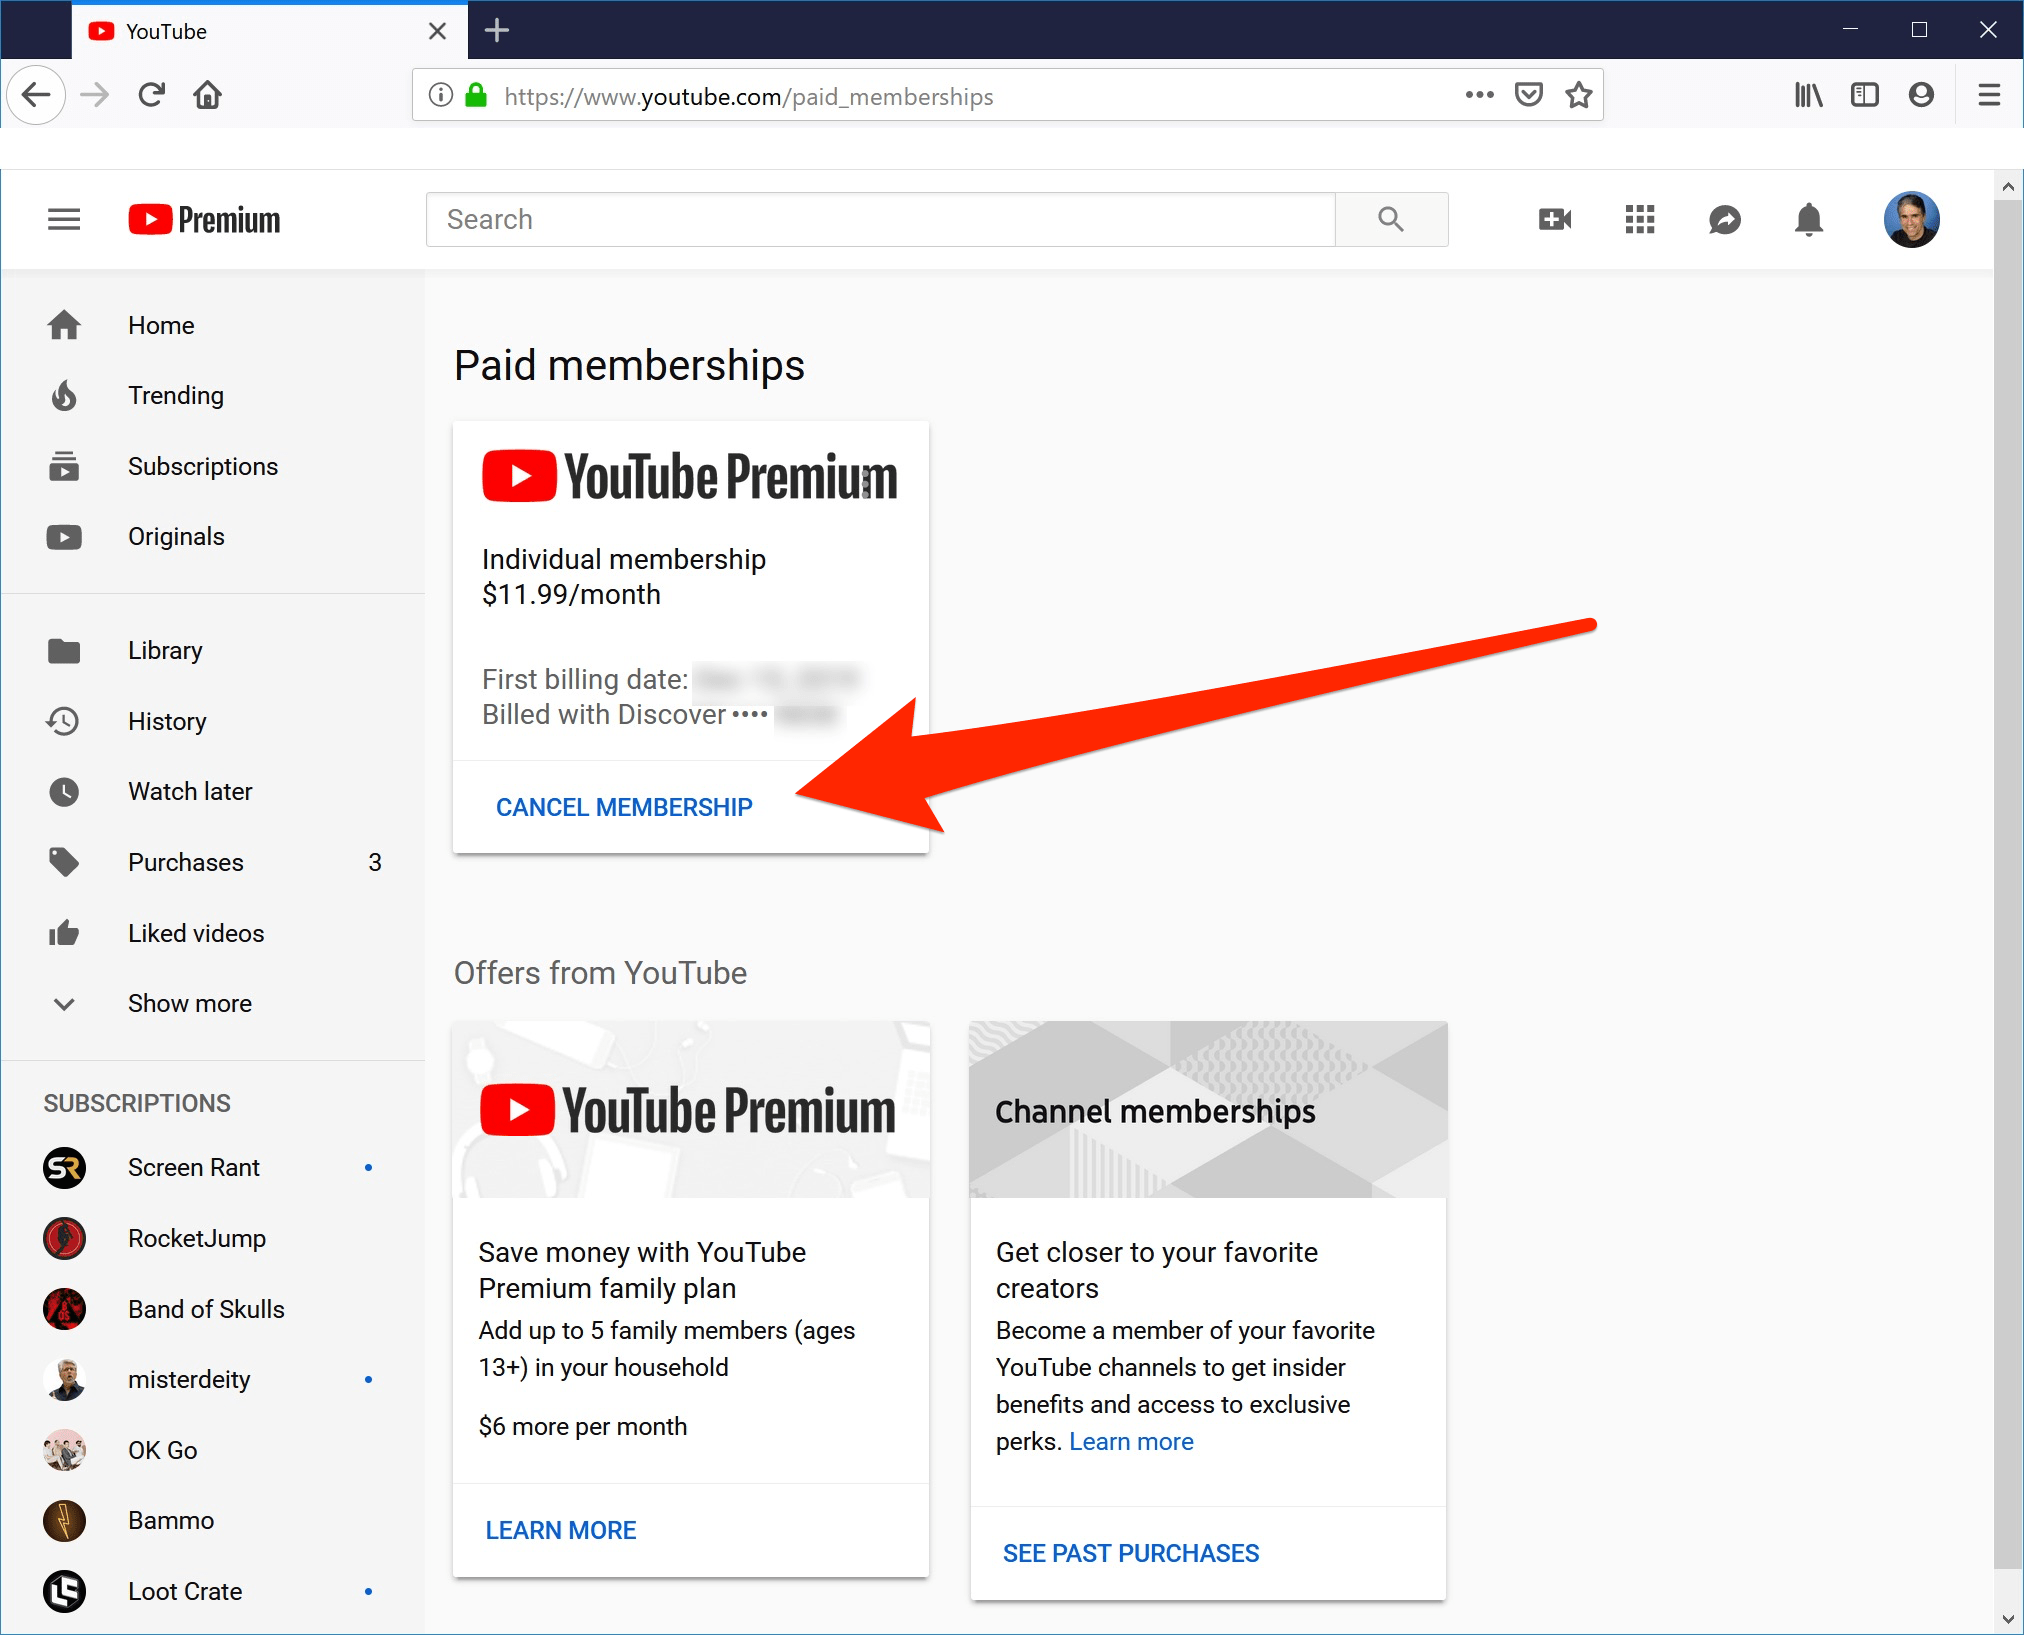Screen dimensions: 2024x1635
Task: Go to Trending in sidebar
Action: [175, 395]
